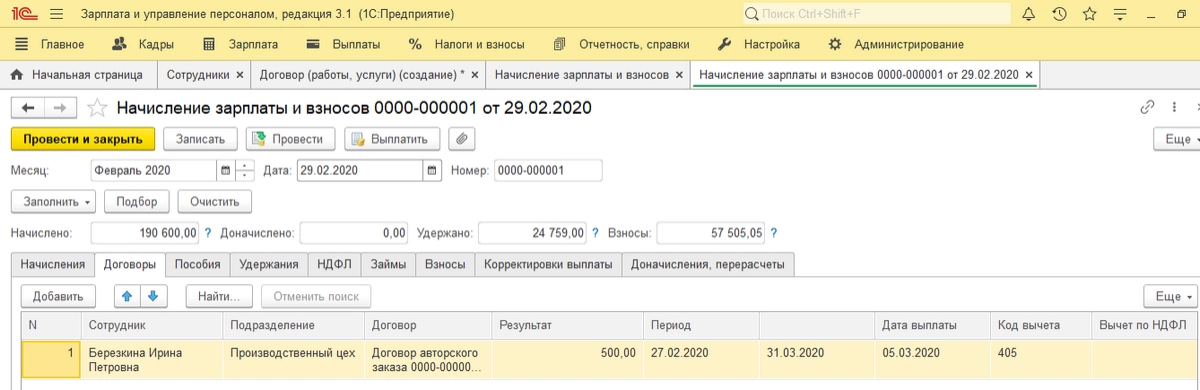This screenshot has height=390, width=1200.
Task: Close the Начисление зарплаты и взносов tab
Action: 680,75
